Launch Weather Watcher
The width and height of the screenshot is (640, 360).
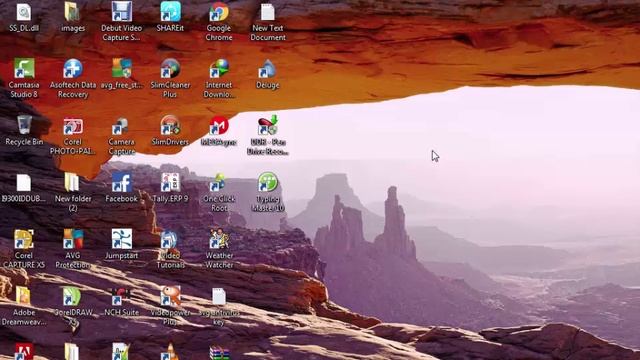pos(219,239)
